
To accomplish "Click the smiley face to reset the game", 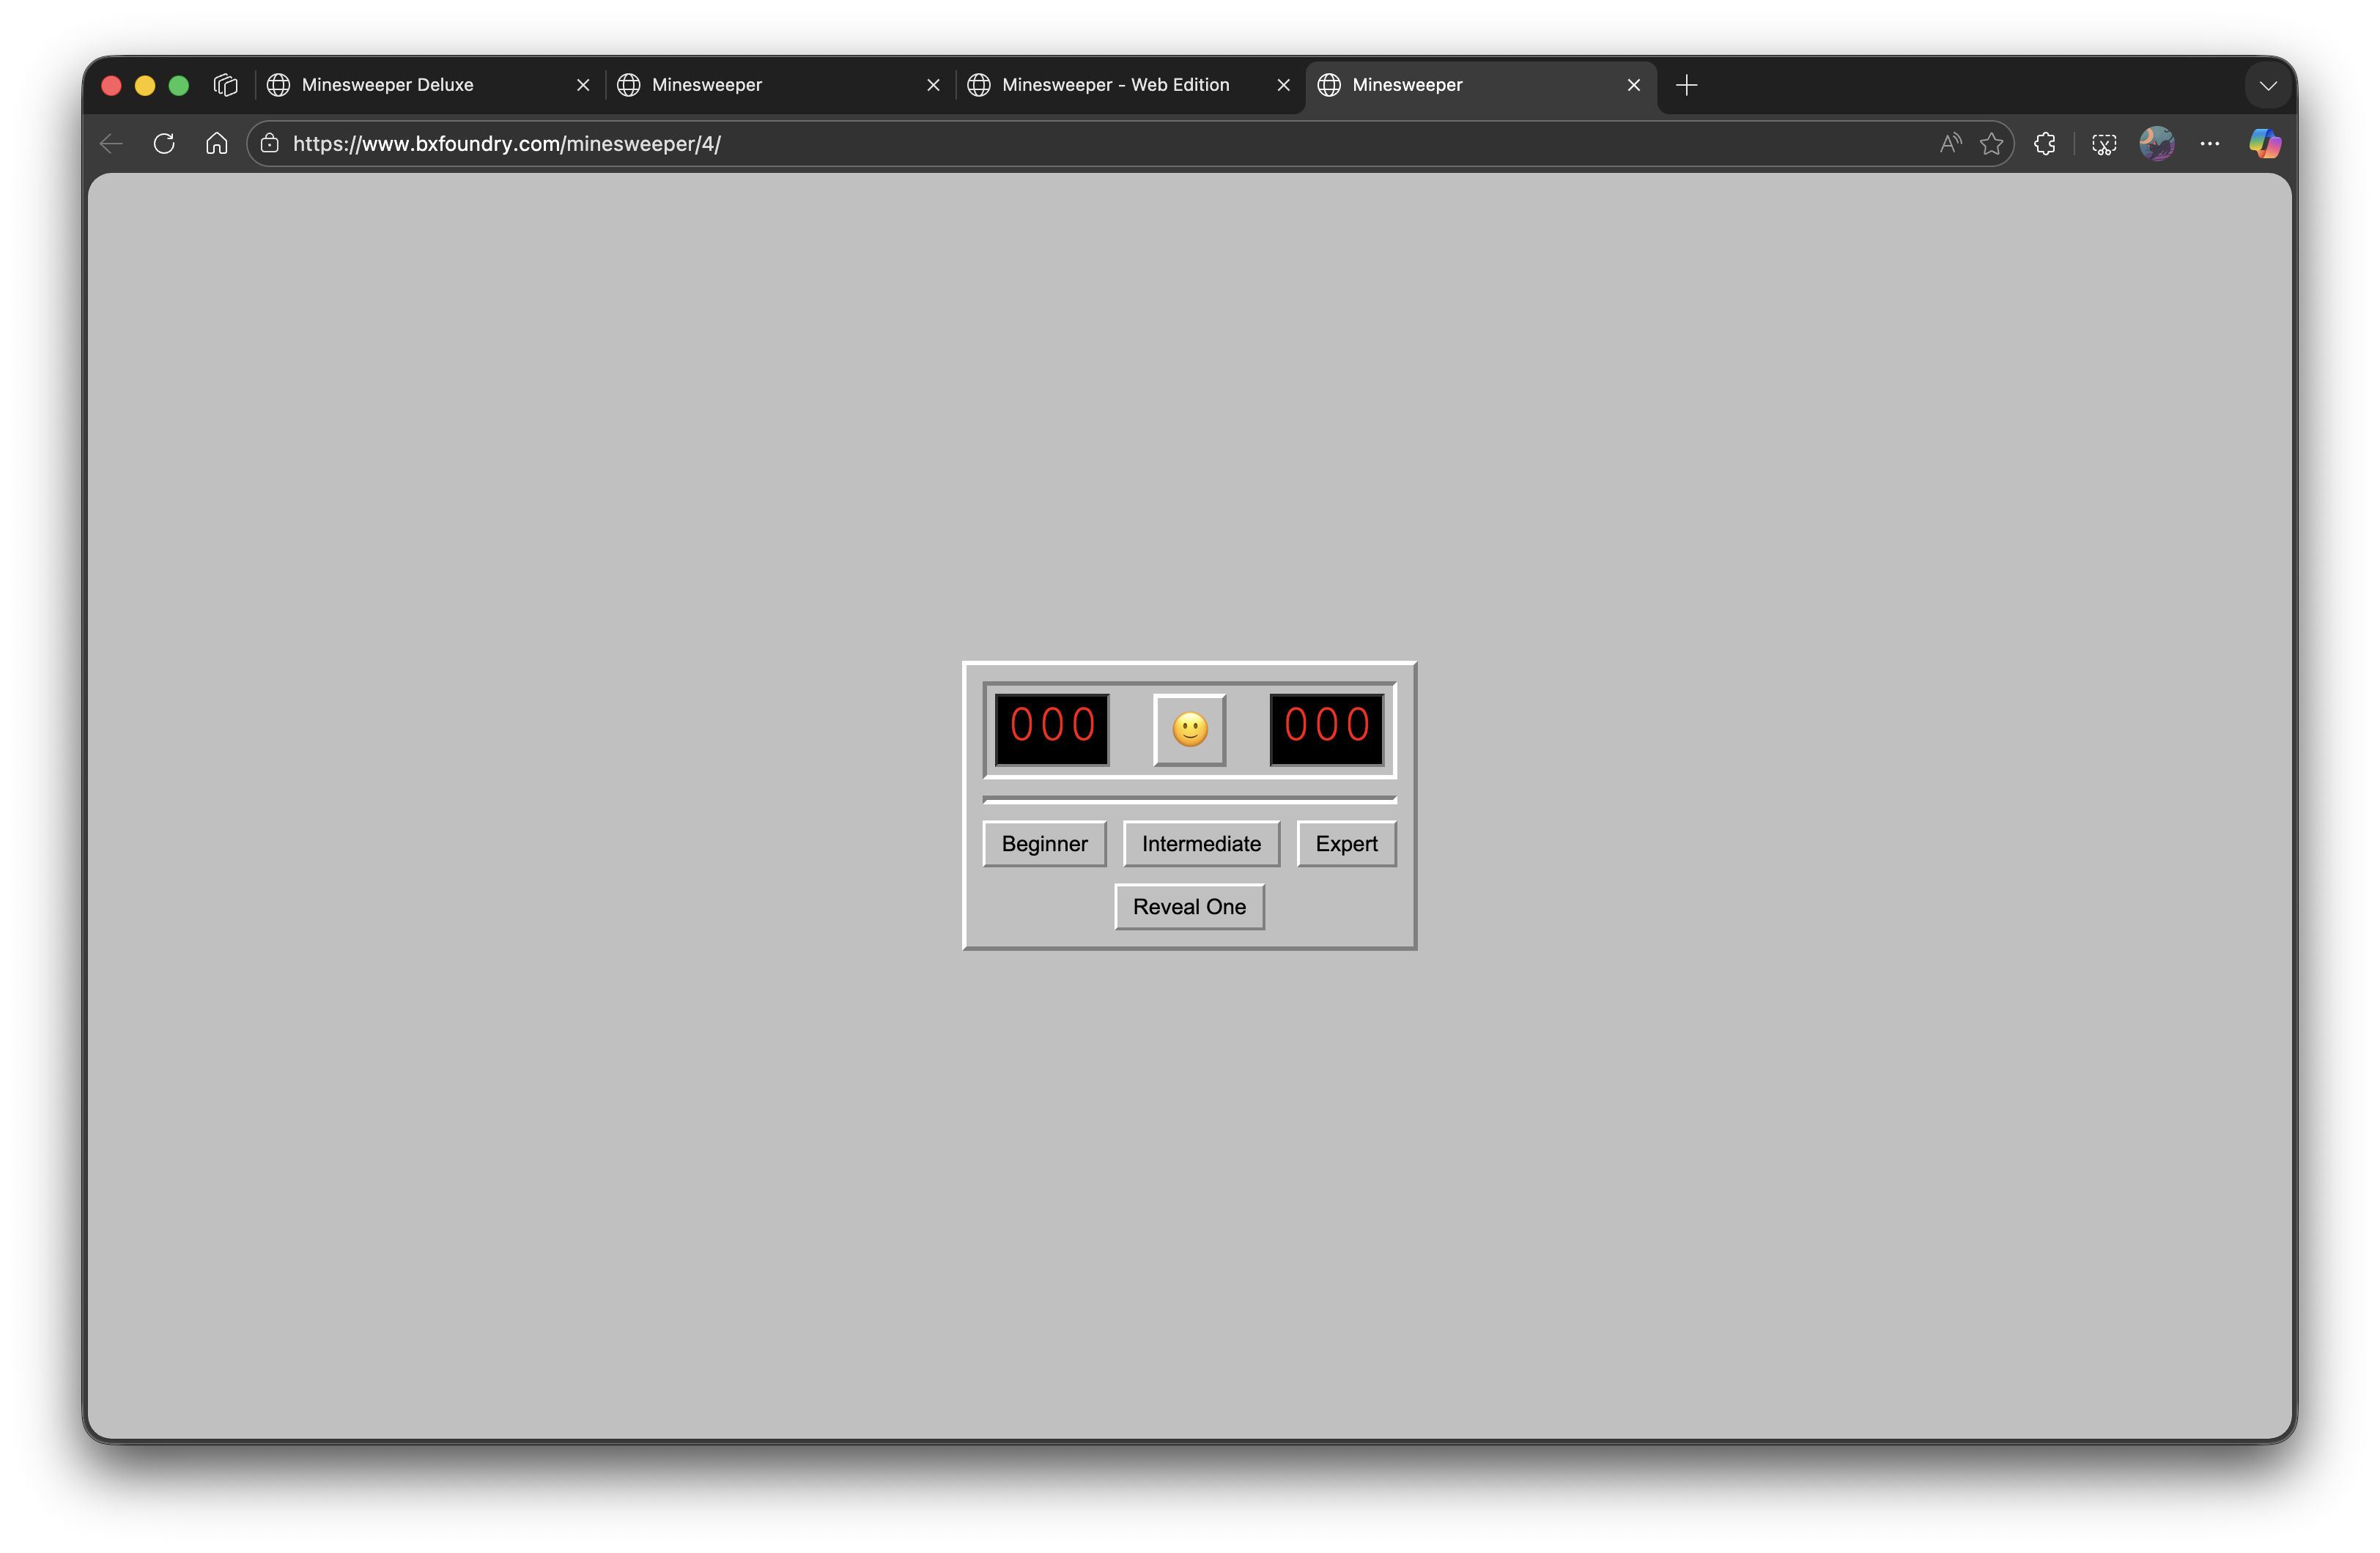I will [x=1189, y=729].
